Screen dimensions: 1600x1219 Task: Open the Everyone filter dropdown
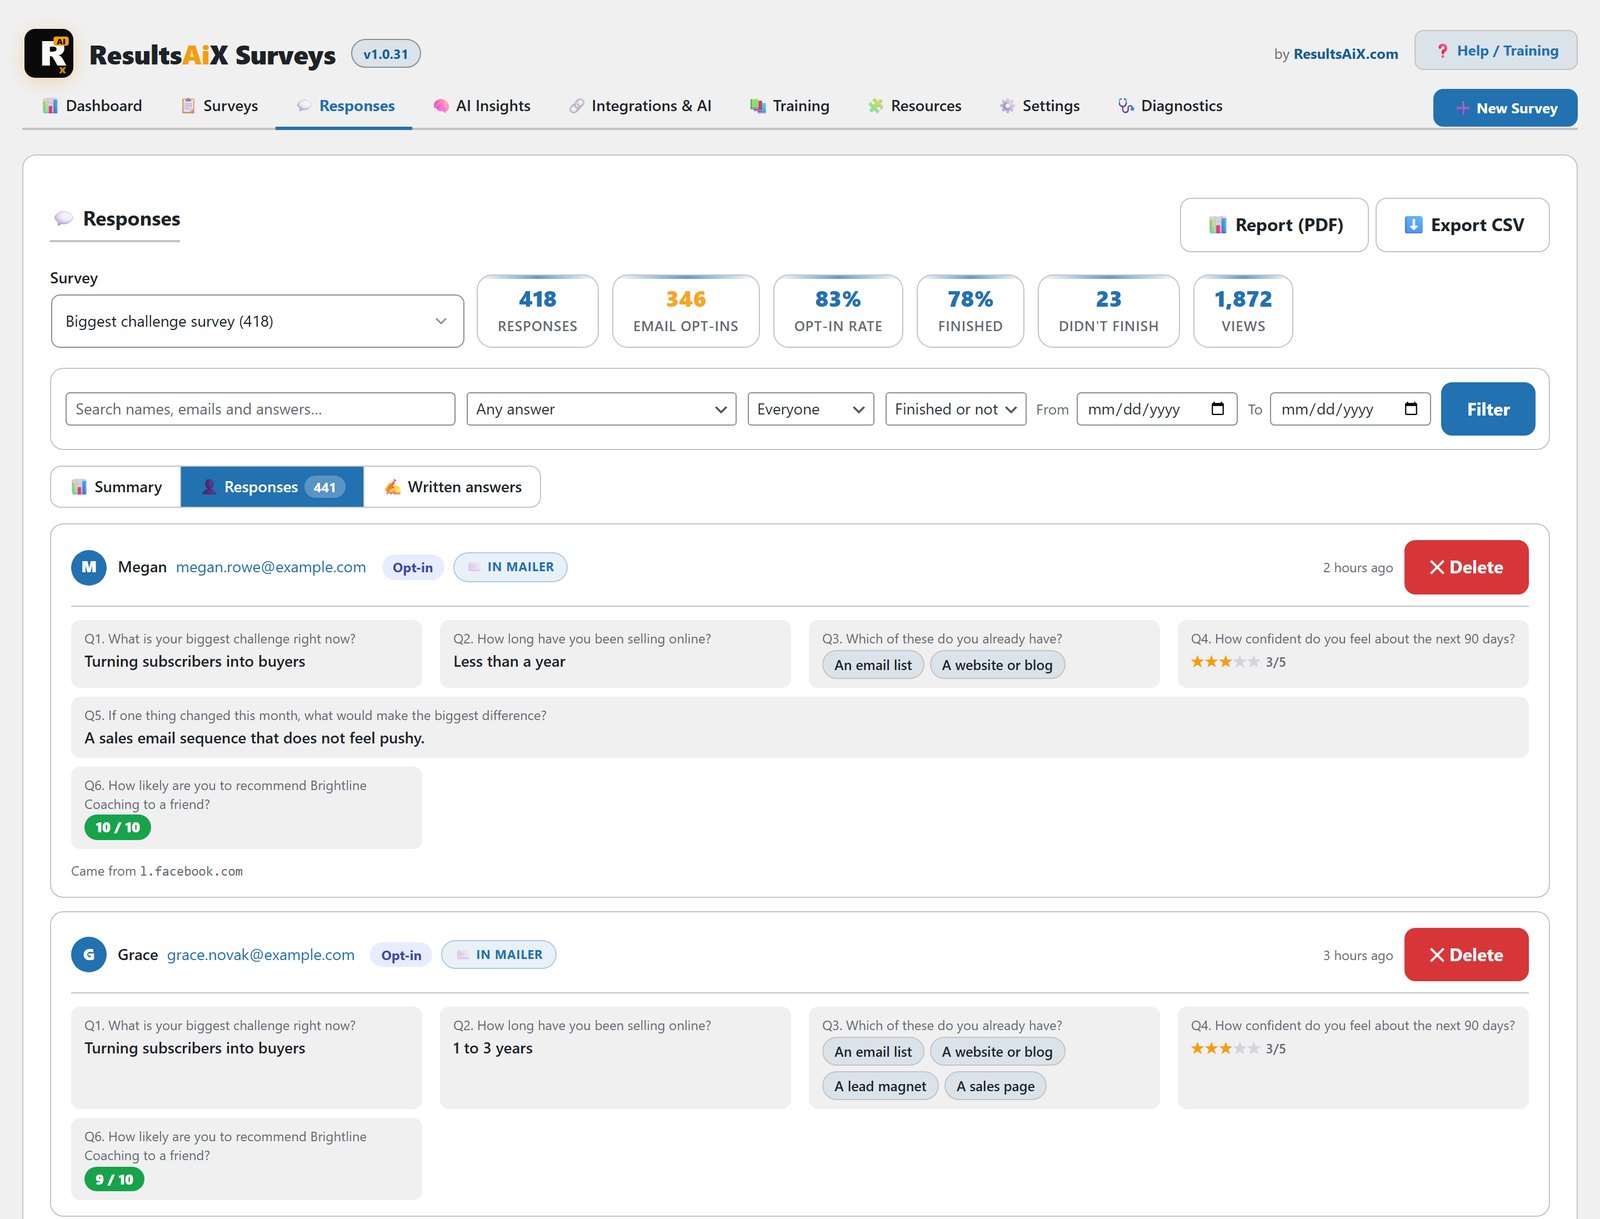pyautogui.click(x=811, y=409)
